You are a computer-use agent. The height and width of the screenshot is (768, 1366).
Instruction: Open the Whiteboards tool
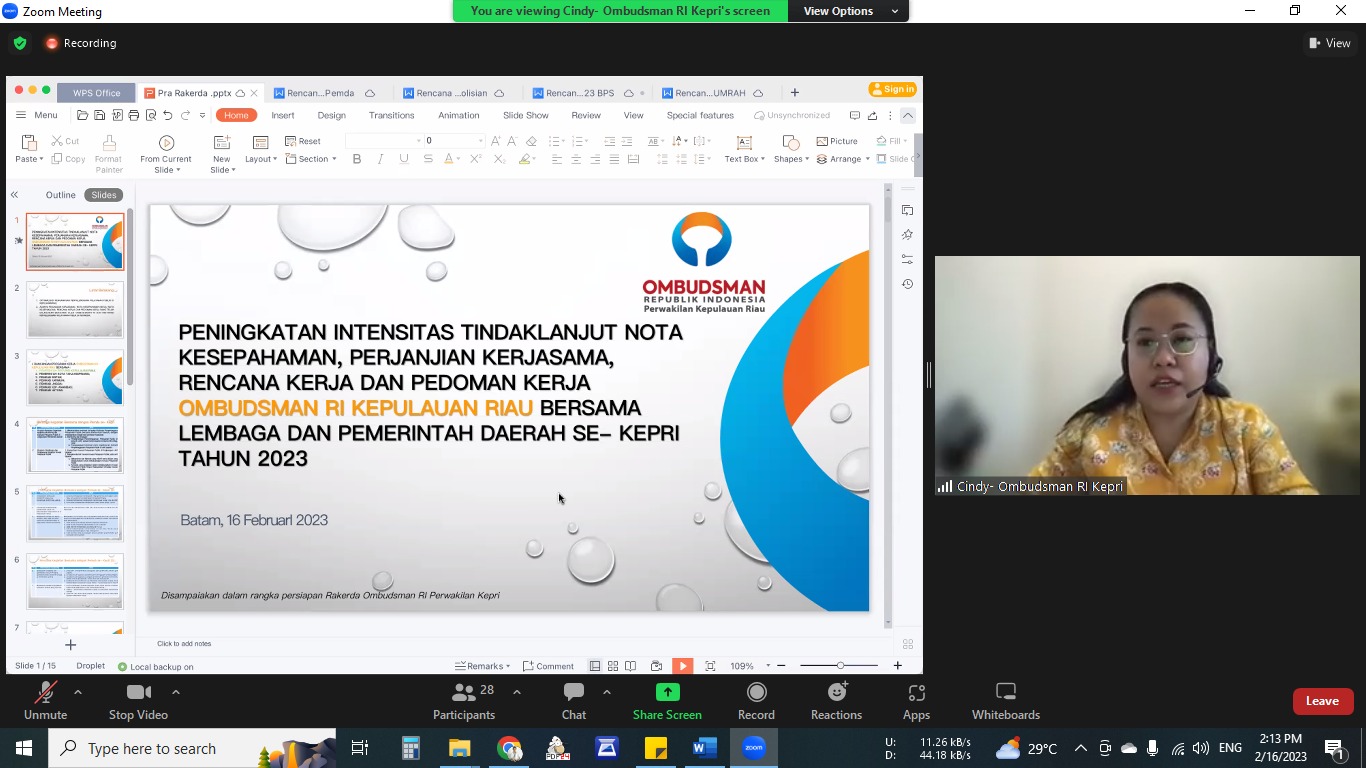coord(1005,701)
